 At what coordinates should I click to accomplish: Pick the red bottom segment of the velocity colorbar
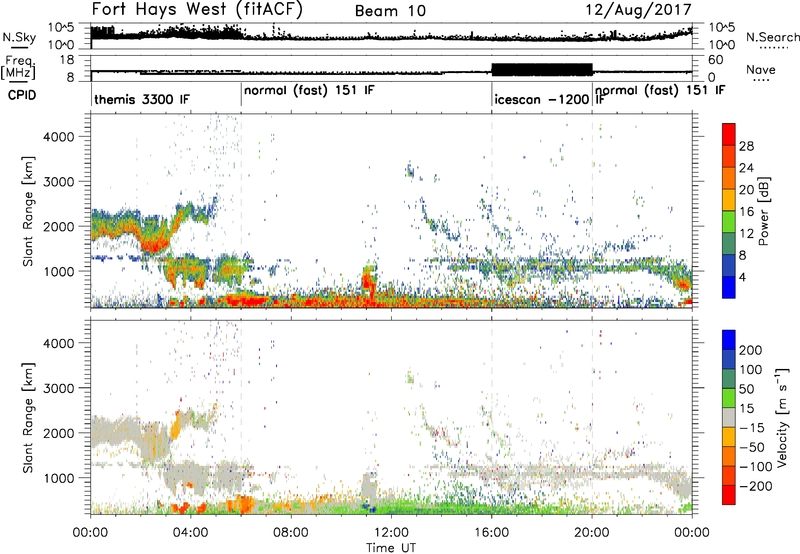pos(729,495)
